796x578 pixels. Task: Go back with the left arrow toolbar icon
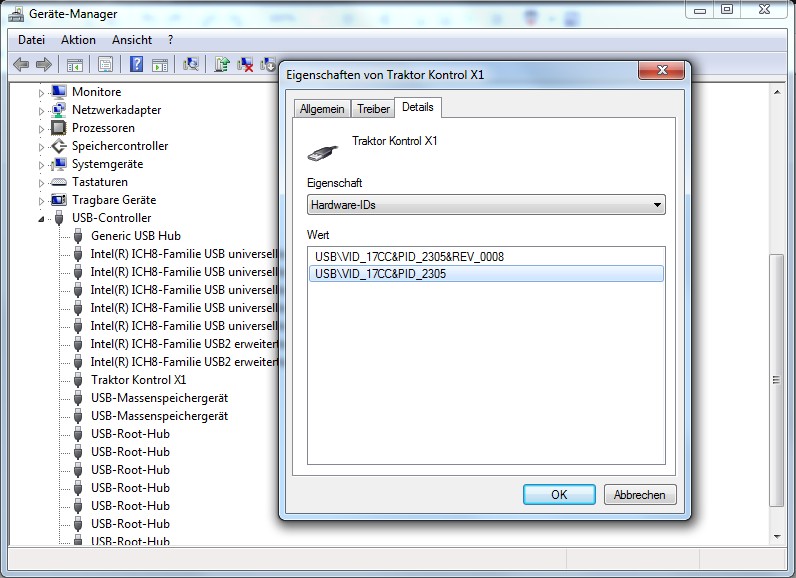21,64
